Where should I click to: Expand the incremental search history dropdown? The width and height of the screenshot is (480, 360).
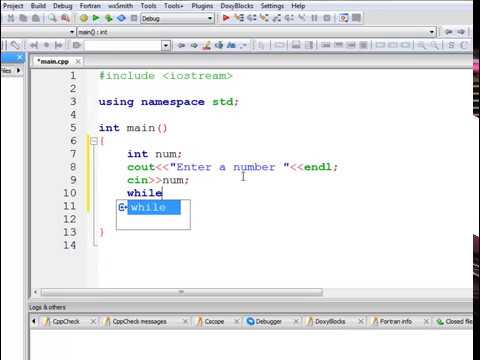coord(166,45)
